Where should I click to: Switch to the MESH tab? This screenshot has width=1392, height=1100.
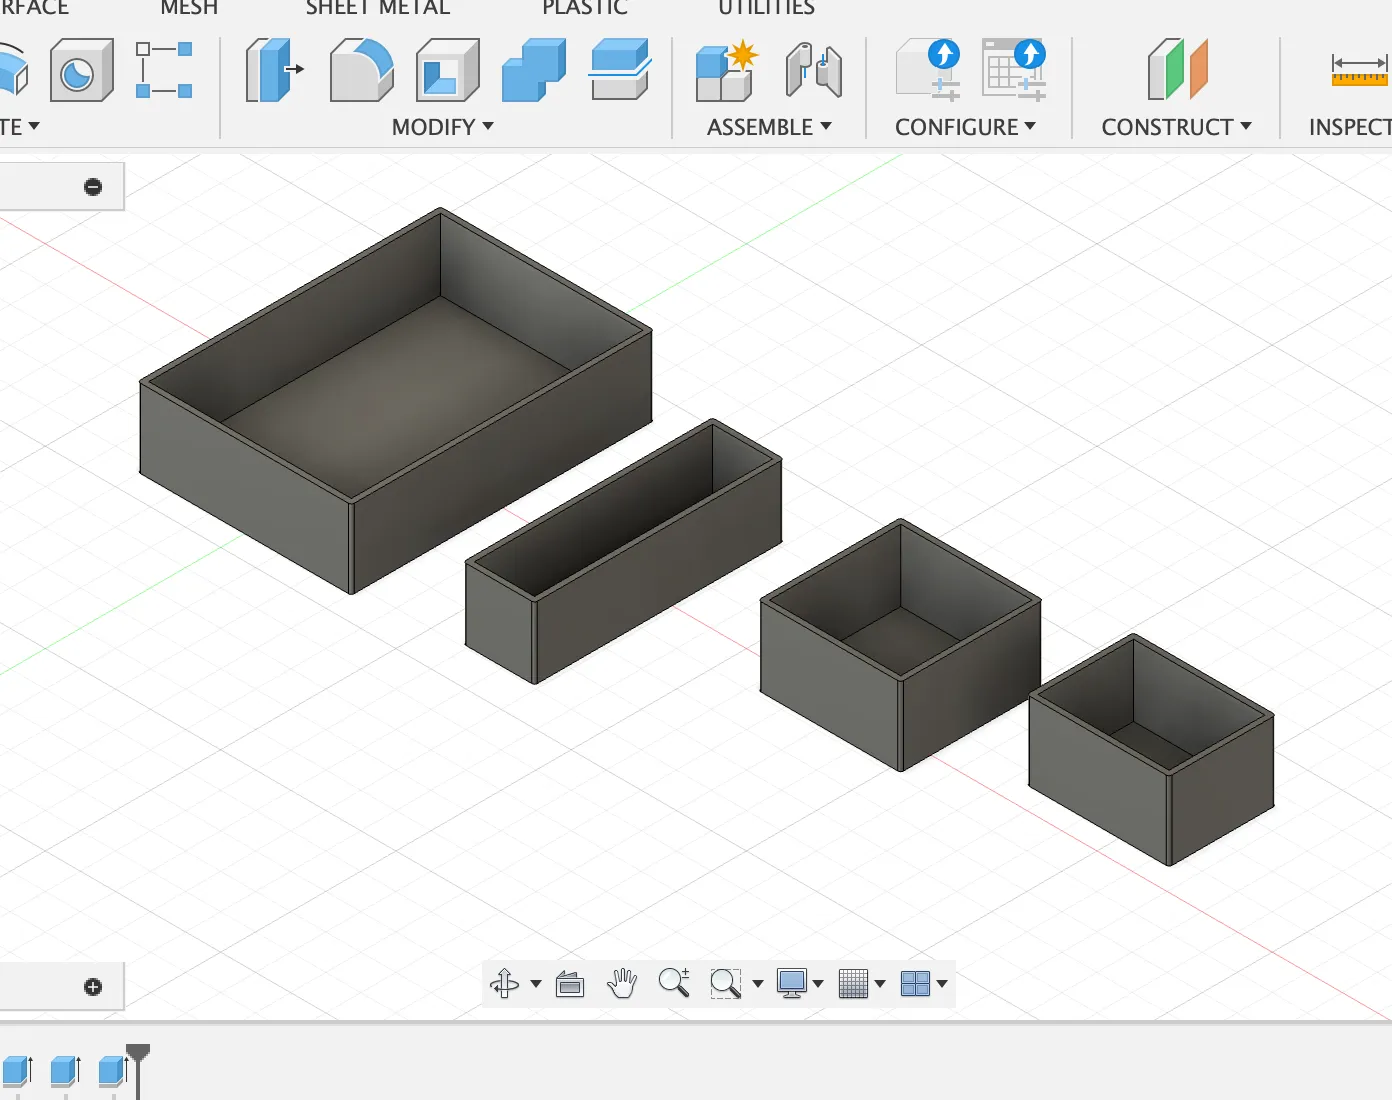tap(189, 8)
